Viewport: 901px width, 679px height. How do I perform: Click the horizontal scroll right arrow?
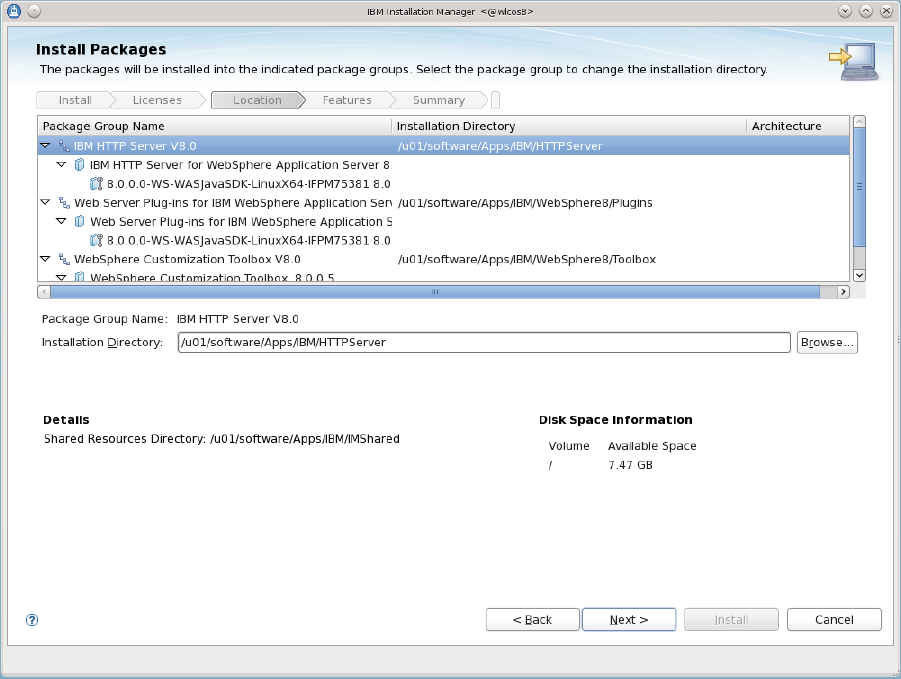843,292
